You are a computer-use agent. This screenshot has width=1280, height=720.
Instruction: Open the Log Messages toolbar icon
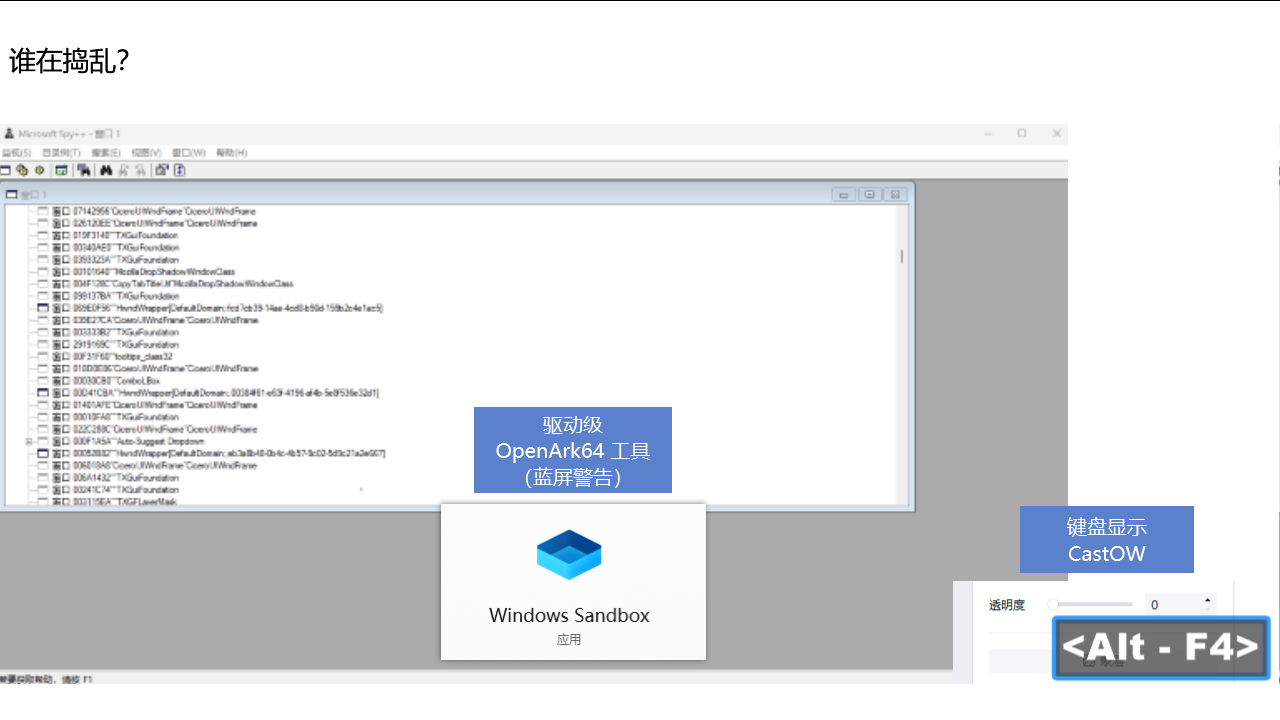(x=61, y=170)
